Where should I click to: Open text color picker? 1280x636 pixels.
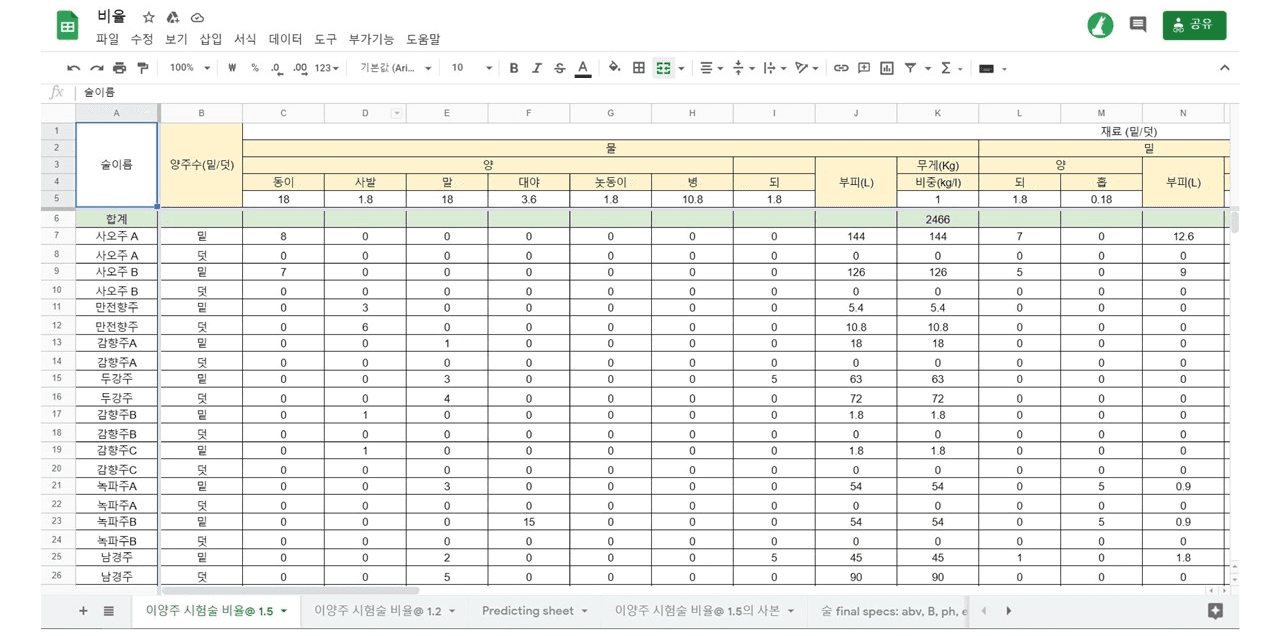point(583,68)
